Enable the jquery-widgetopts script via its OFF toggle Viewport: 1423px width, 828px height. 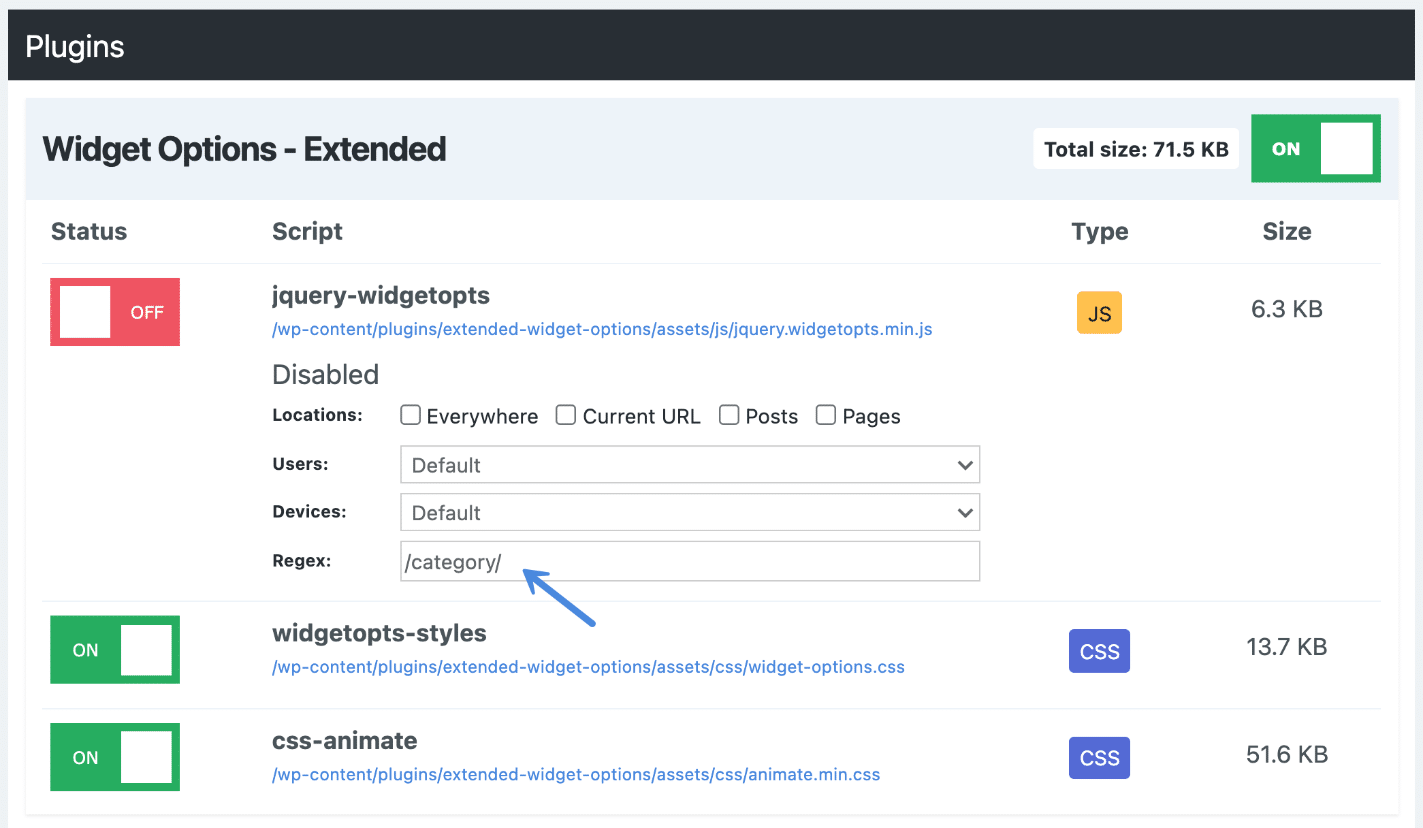coord(114,311)
